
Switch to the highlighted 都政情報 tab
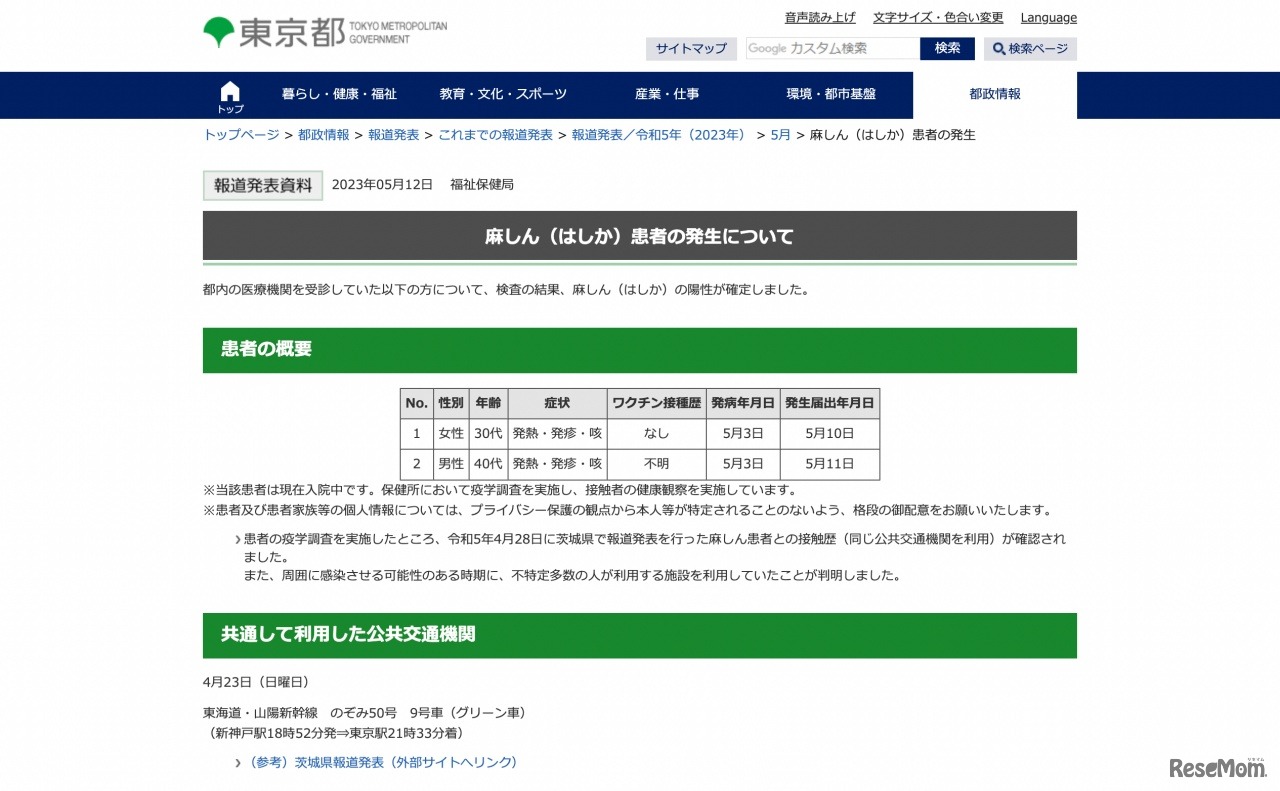[995, 94]
